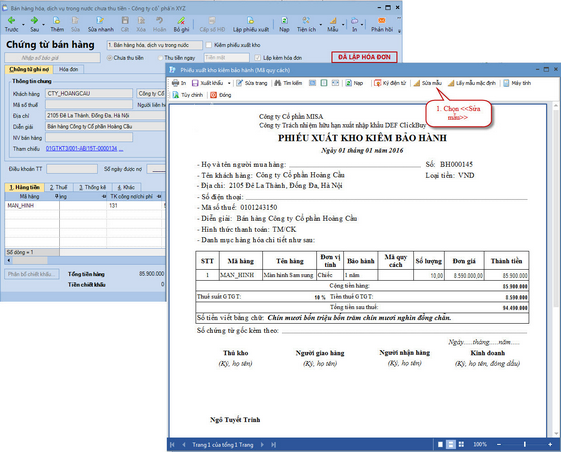
Task: Click the Sửa trang edit page icon
Action: click(x=239, y=83)
